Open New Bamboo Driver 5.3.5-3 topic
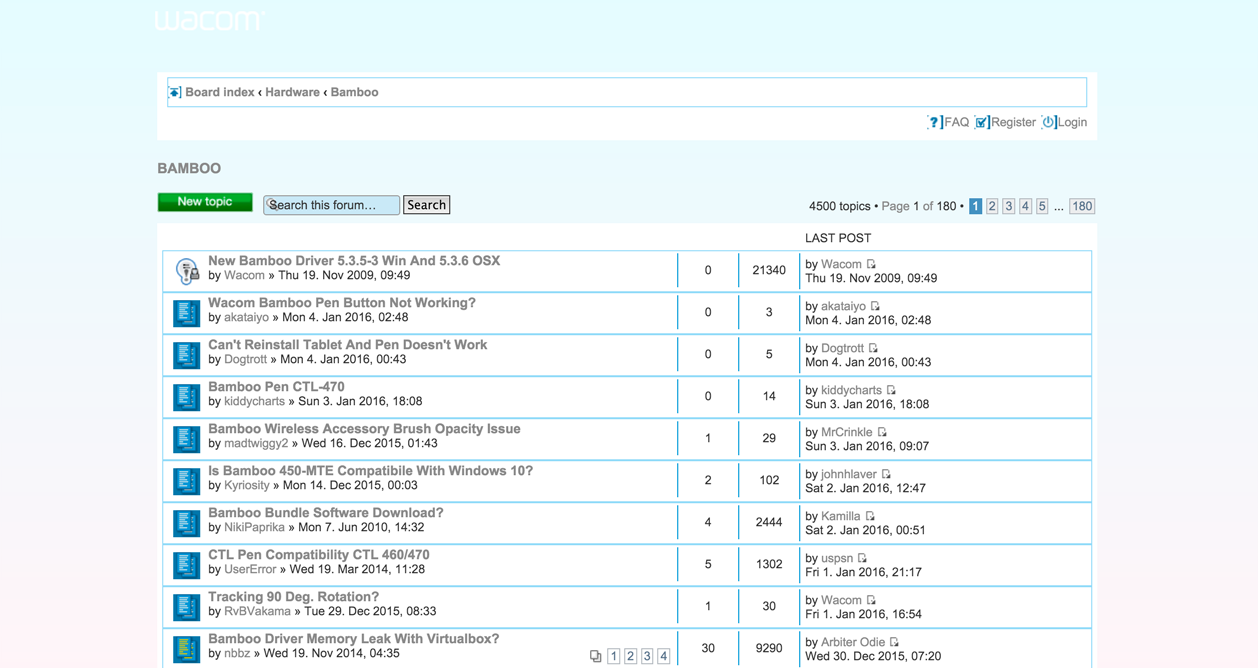Viewport: 1258px width, 668px height. pyautogui.click(x=354, y=261)
